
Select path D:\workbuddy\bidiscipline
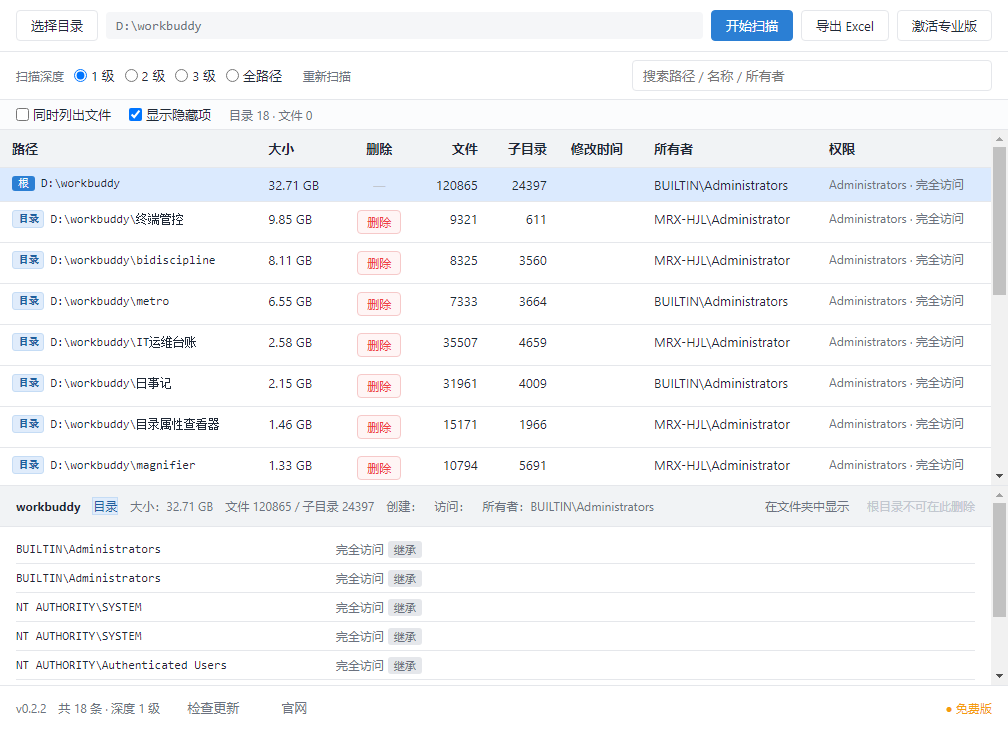pyautogui.click(x=133, y=260)
